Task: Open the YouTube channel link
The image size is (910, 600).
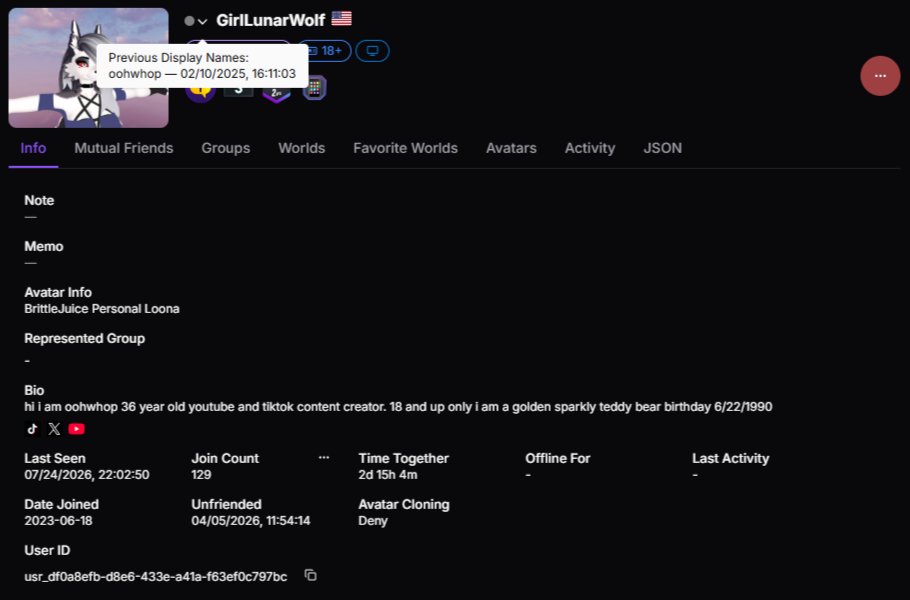Action: [77, 429]
